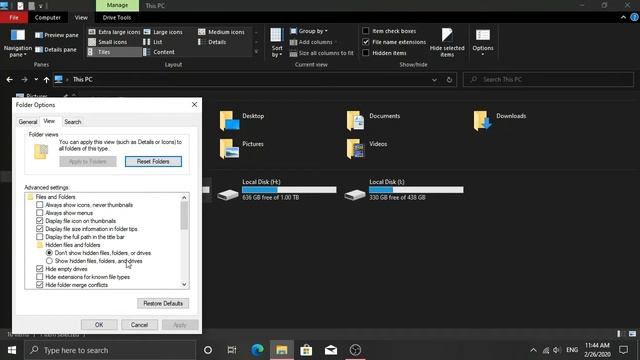Image resolution: width=640 pixels, height=360 pixels.
Task: Check Display the full path in title bar
Action: [40, 237]
